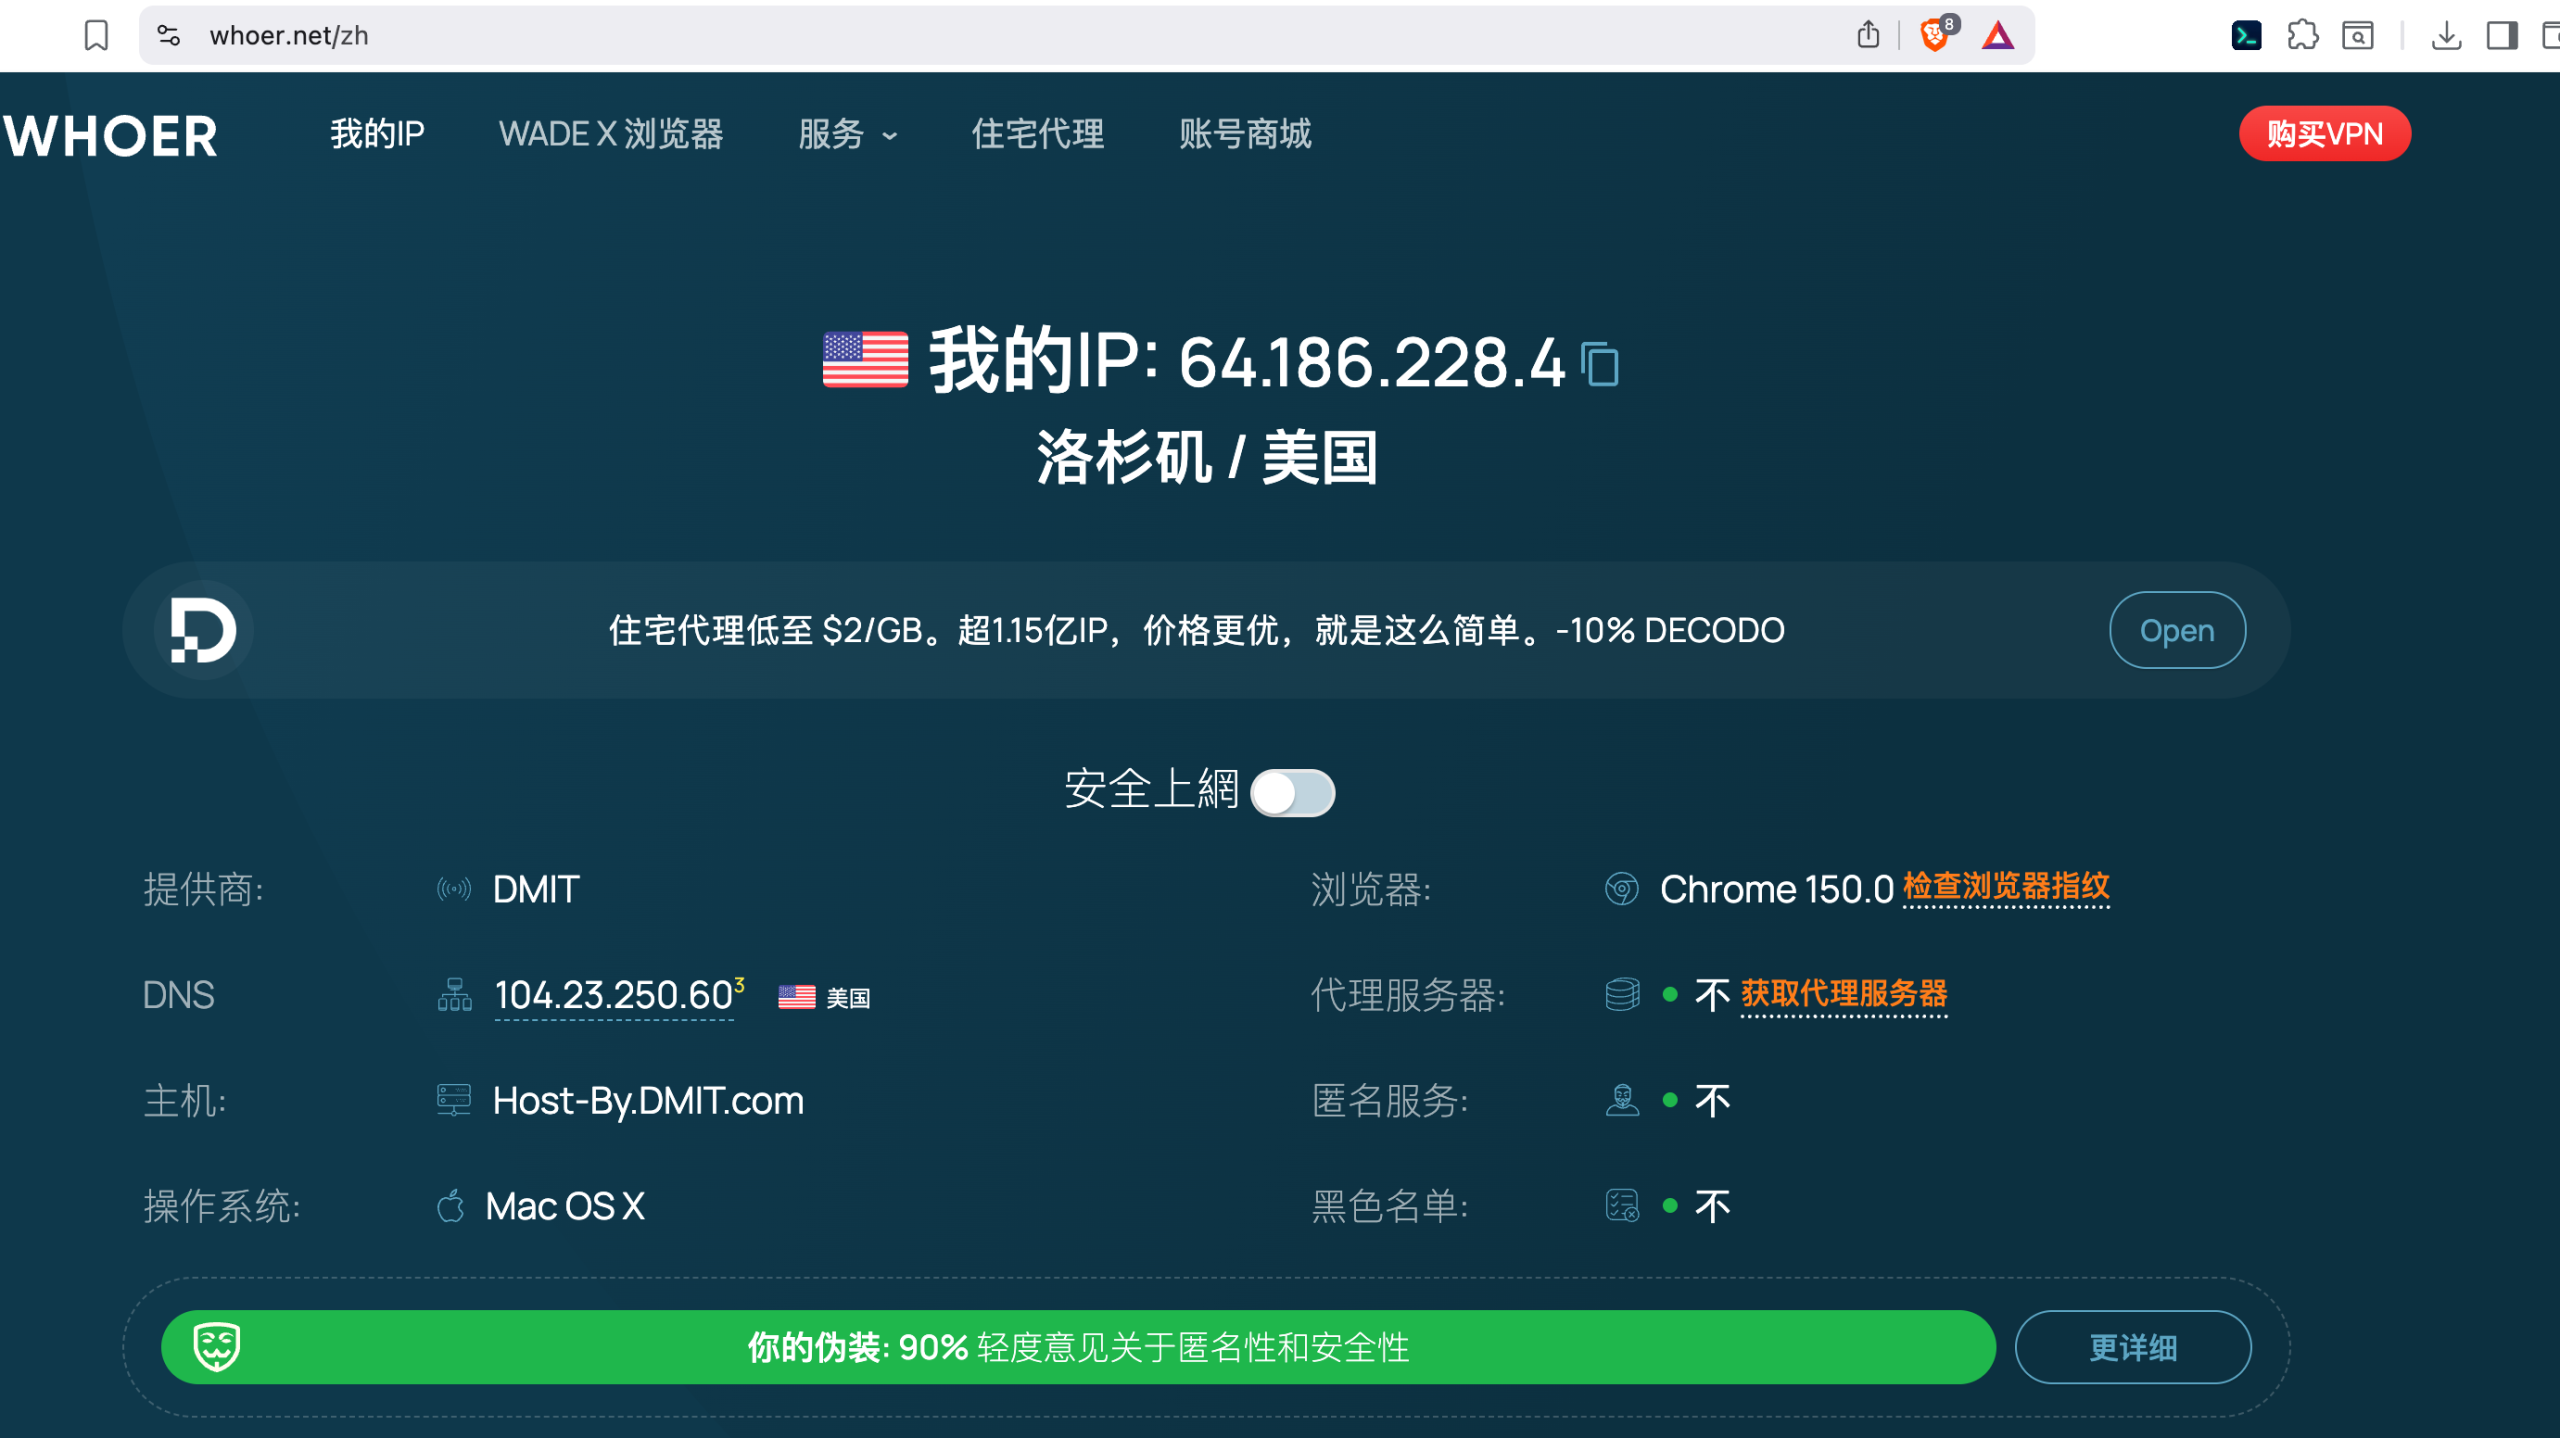This screenshot has height=1438, width=2560.
Task: Open the 我的IP nav item
Action: point(377,134)
